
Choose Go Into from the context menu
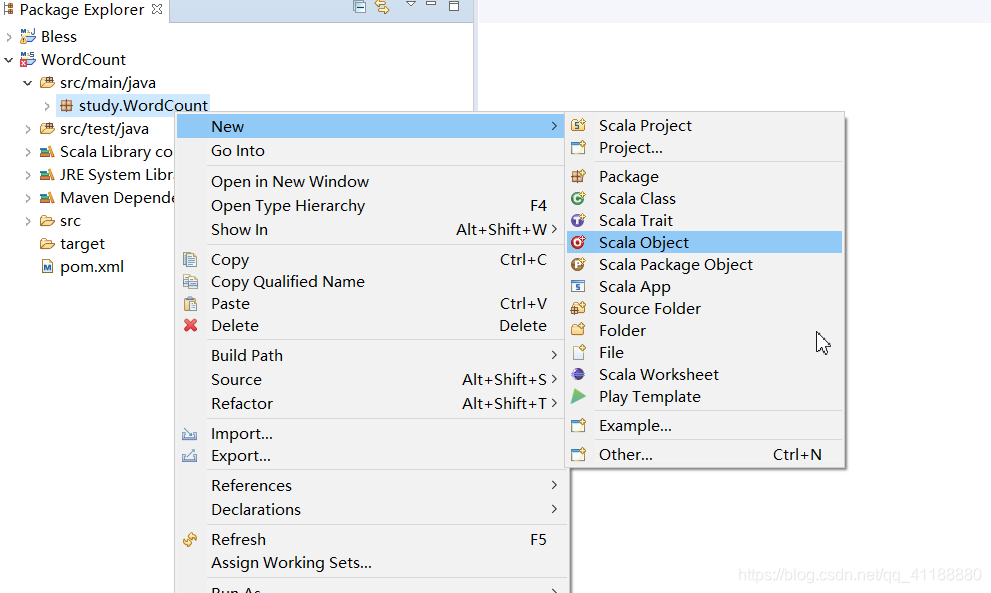[x=370, y=150]
